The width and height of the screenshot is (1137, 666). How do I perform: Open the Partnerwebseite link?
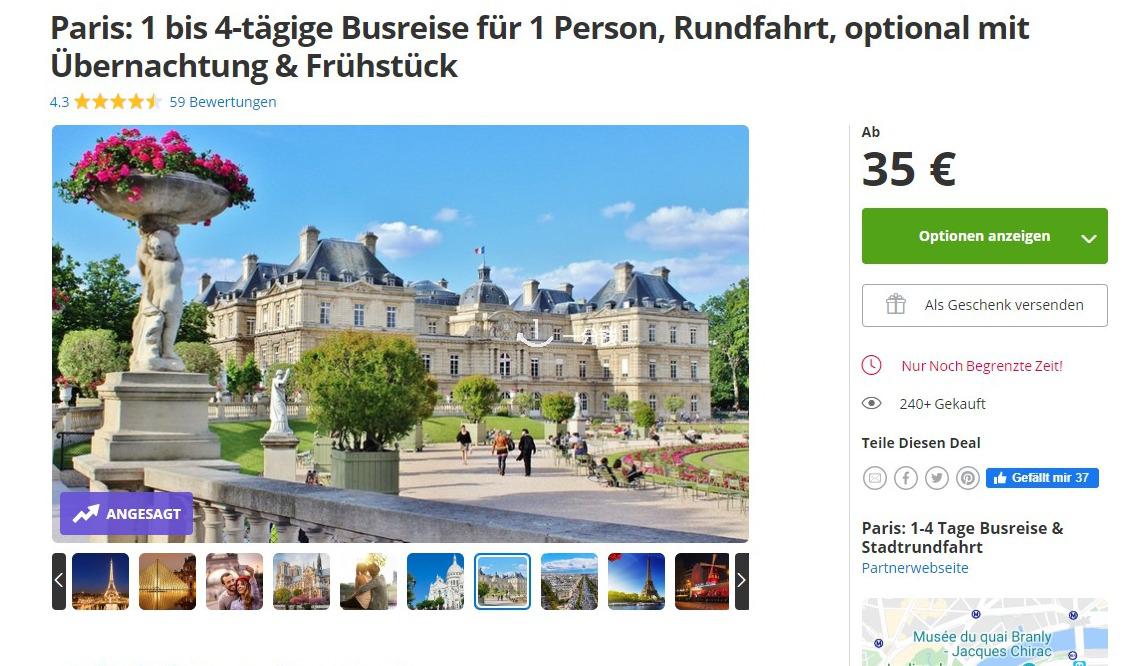(914, 568)
